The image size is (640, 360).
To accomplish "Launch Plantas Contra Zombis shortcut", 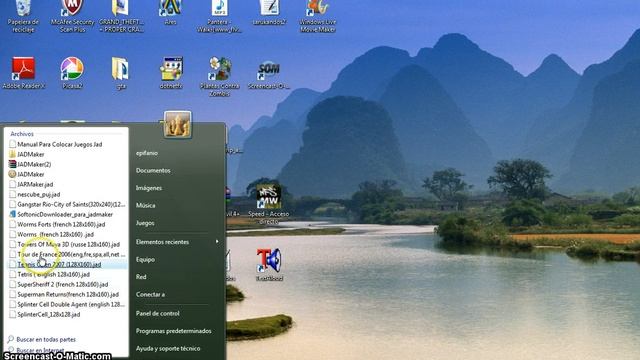I will (x=220, y=76).
